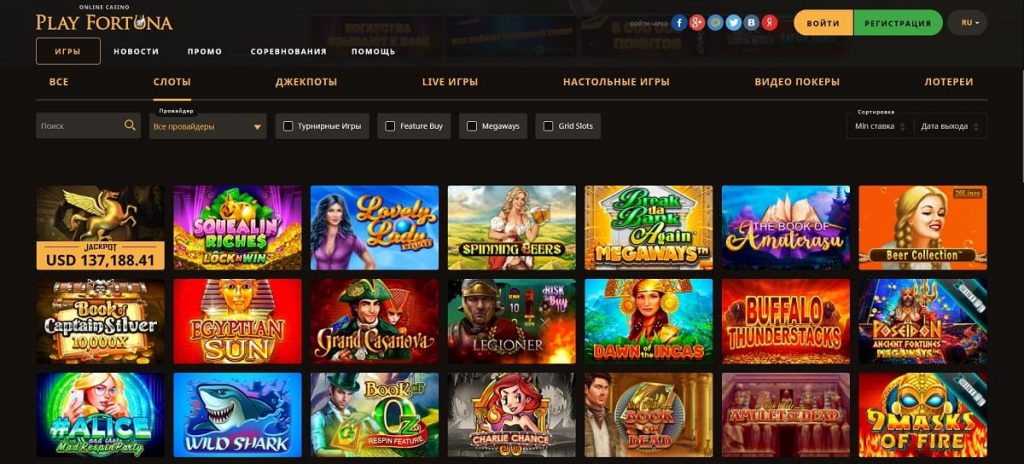Sign in with the Twitter icon
This screenshot has width=1024, height=464.
coord(733,23)
